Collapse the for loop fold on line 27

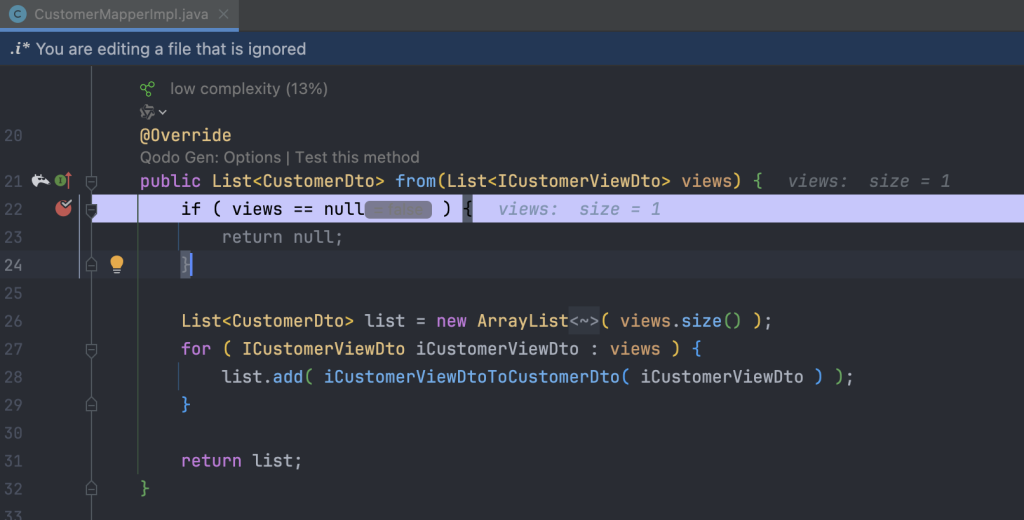click(91, 350)
